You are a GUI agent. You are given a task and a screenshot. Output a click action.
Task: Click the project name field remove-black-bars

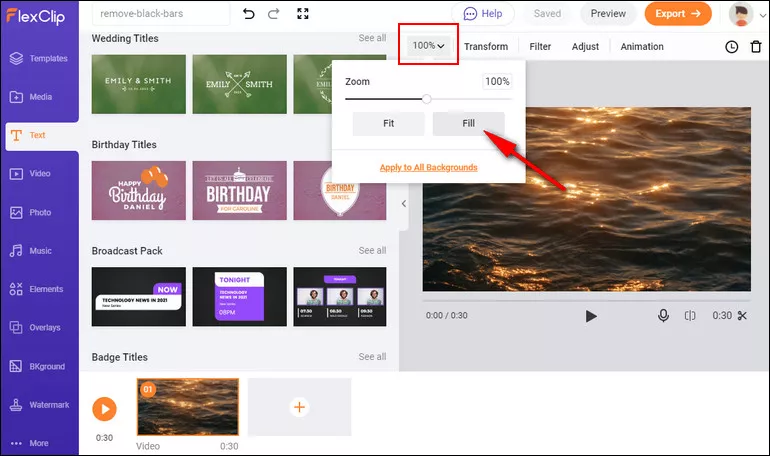(x=161, y=14)
